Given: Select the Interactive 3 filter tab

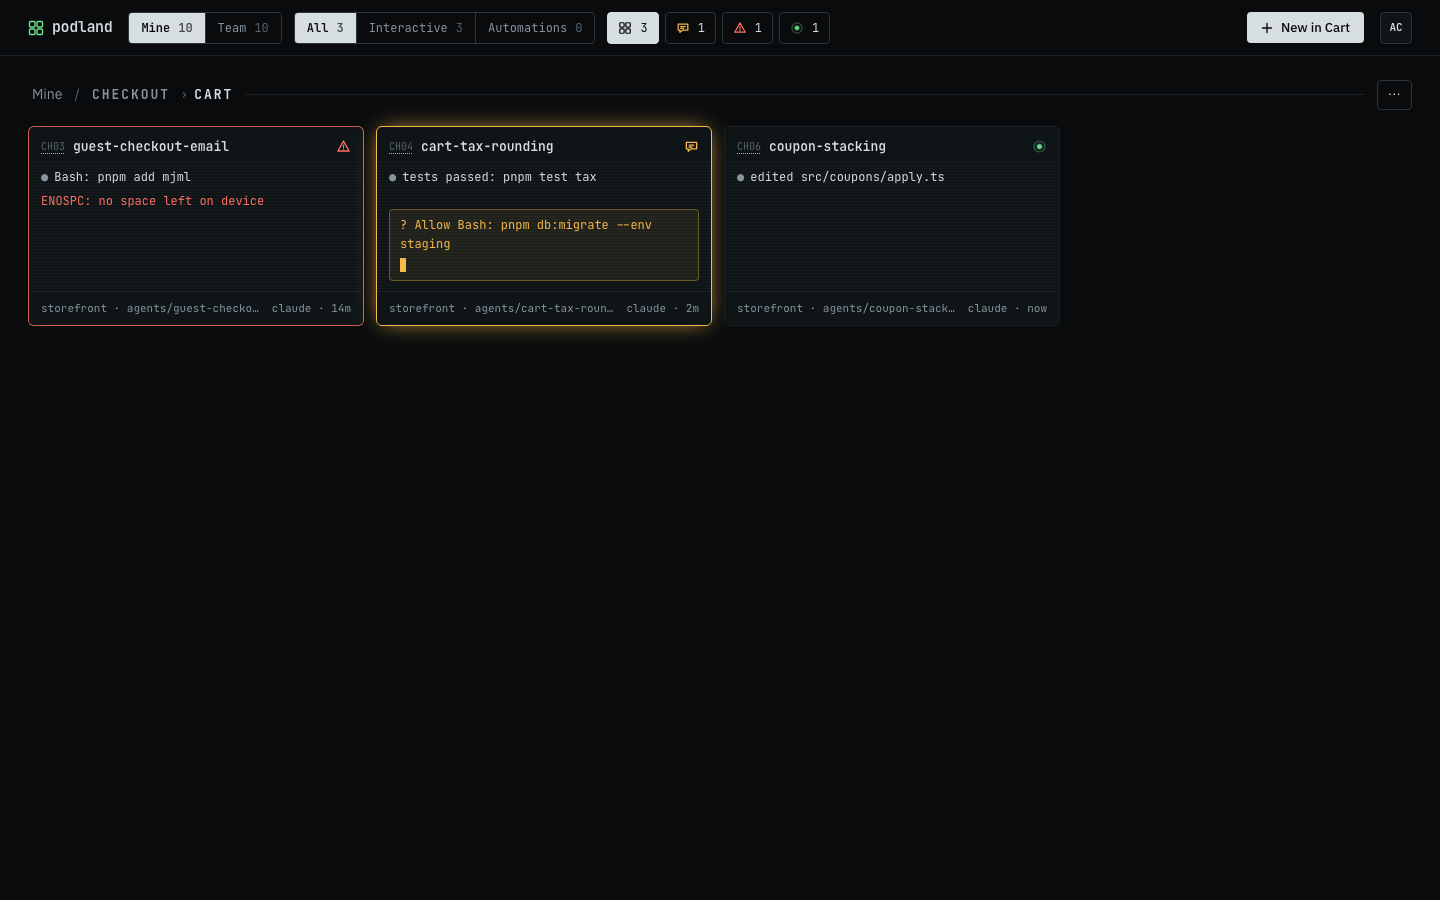Looking at the screenshot, I should 416,28.
